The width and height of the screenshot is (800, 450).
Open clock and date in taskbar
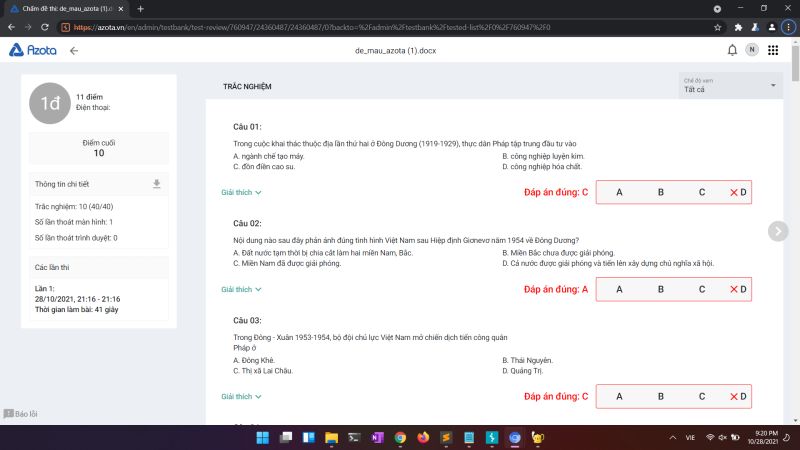coord(763,437)
